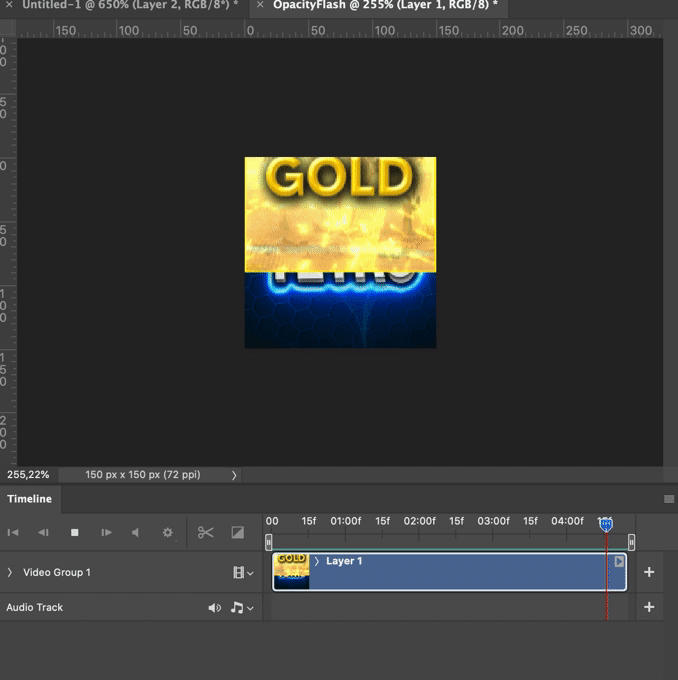Switch to the Untitled-1 document tab
Image resolution: width=678 pixels, height=680 pixels.
(130, 5)
